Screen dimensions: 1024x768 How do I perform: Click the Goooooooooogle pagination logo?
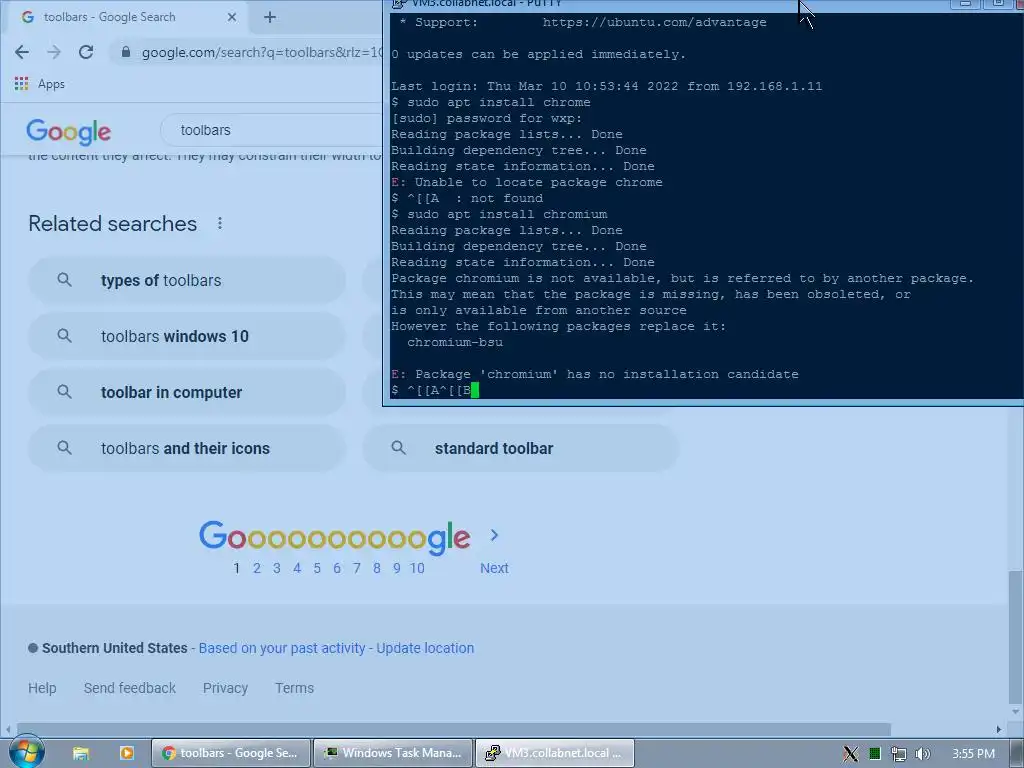pos(334,537)
